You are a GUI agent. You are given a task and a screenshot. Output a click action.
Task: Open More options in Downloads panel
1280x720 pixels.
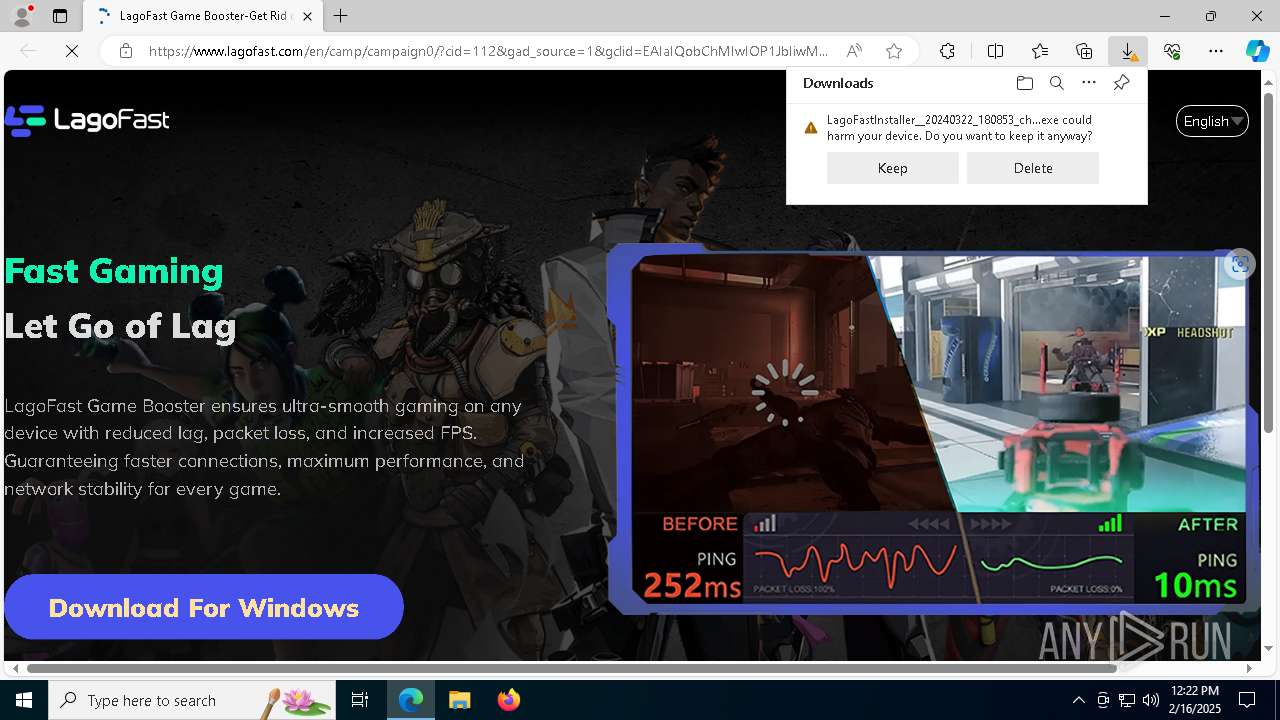1089,83
